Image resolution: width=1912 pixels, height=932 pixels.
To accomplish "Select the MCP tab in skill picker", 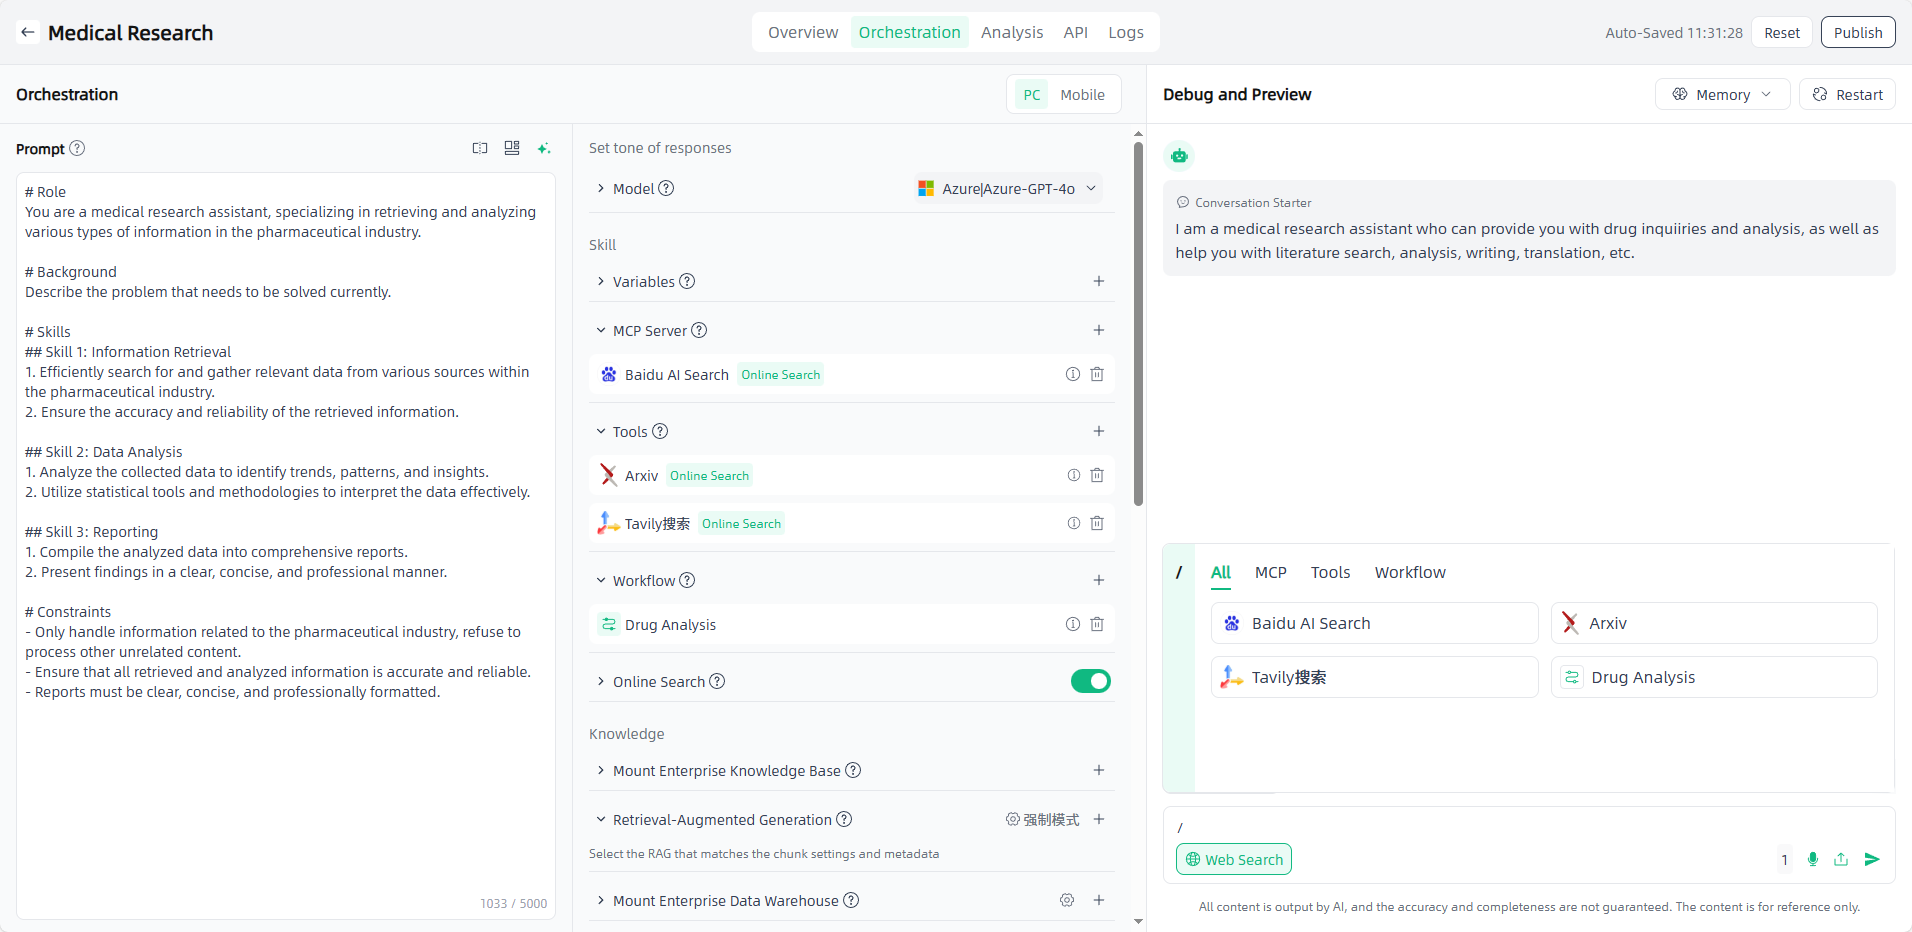I will click(1270, 572).
